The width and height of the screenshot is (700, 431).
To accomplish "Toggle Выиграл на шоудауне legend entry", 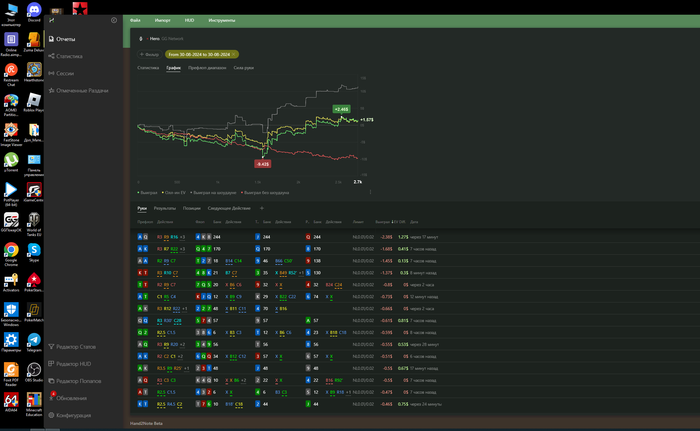I will tap(213, 192).
